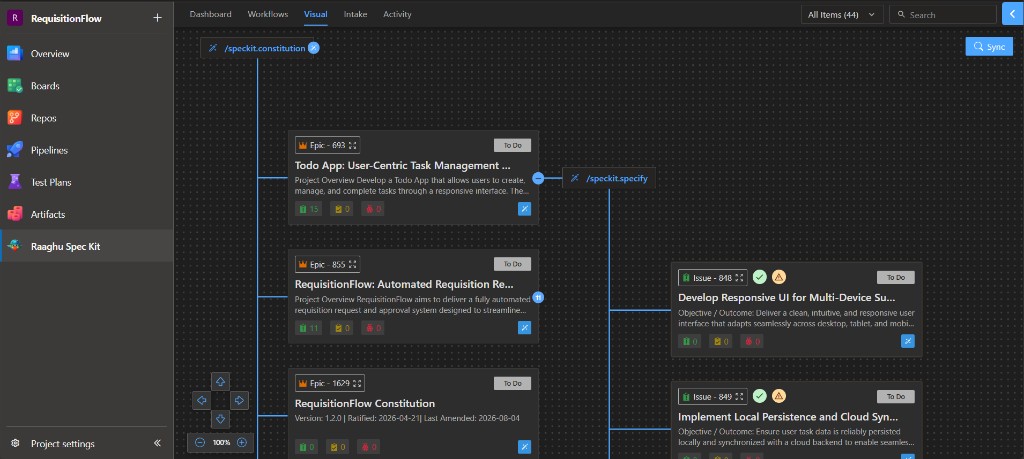Click orange warning icon on Issue 848
Viewport: 1024px width, 459px height.
click(779, 277)
